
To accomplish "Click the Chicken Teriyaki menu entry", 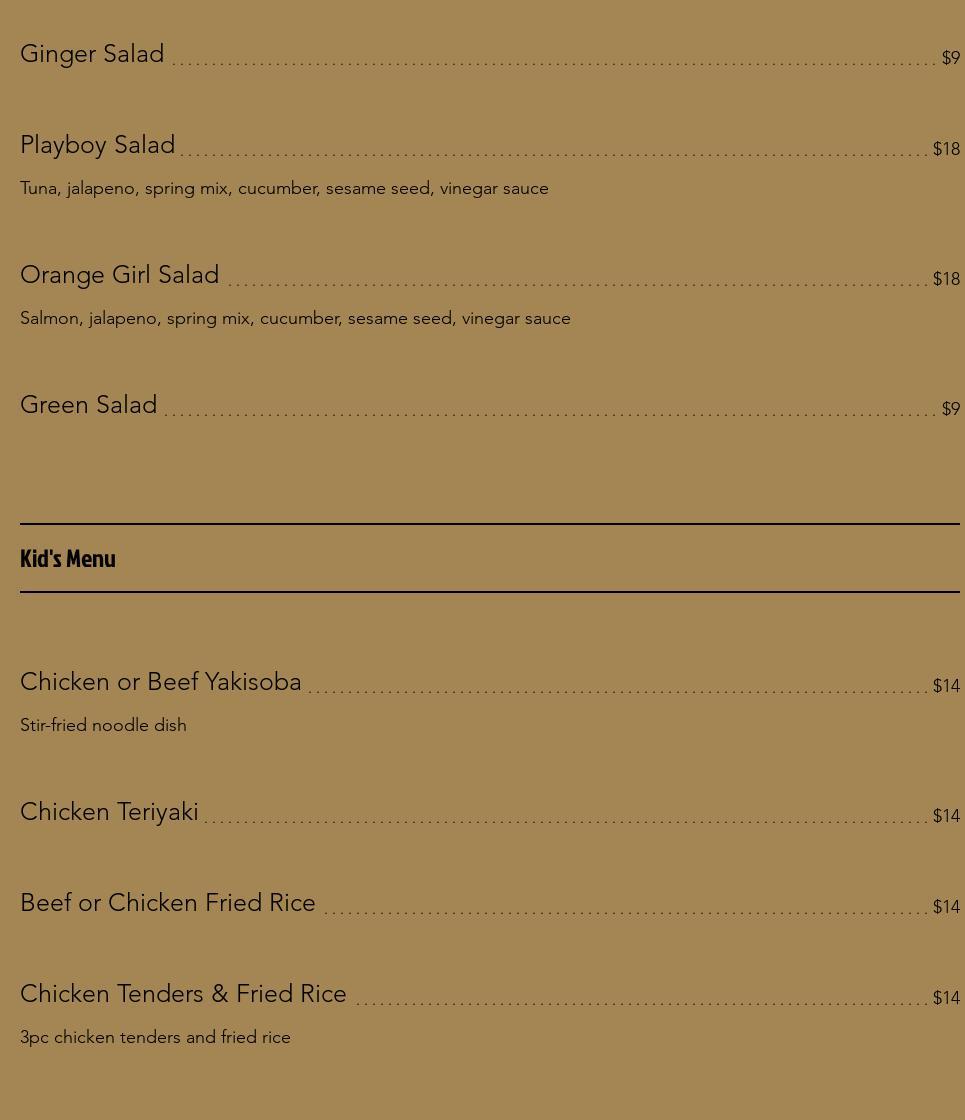I will tap(109, 812).
